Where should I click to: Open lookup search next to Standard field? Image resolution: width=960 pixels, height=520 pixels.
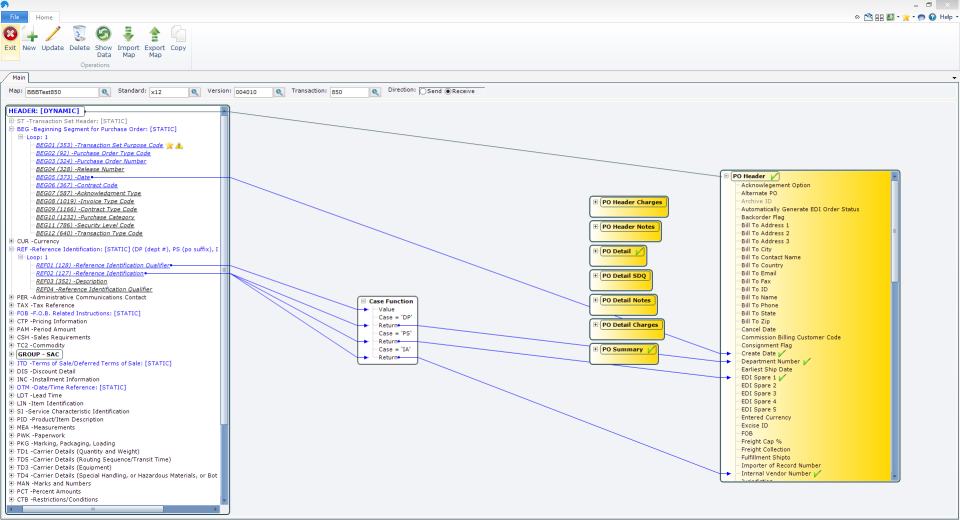click(195, 92)
